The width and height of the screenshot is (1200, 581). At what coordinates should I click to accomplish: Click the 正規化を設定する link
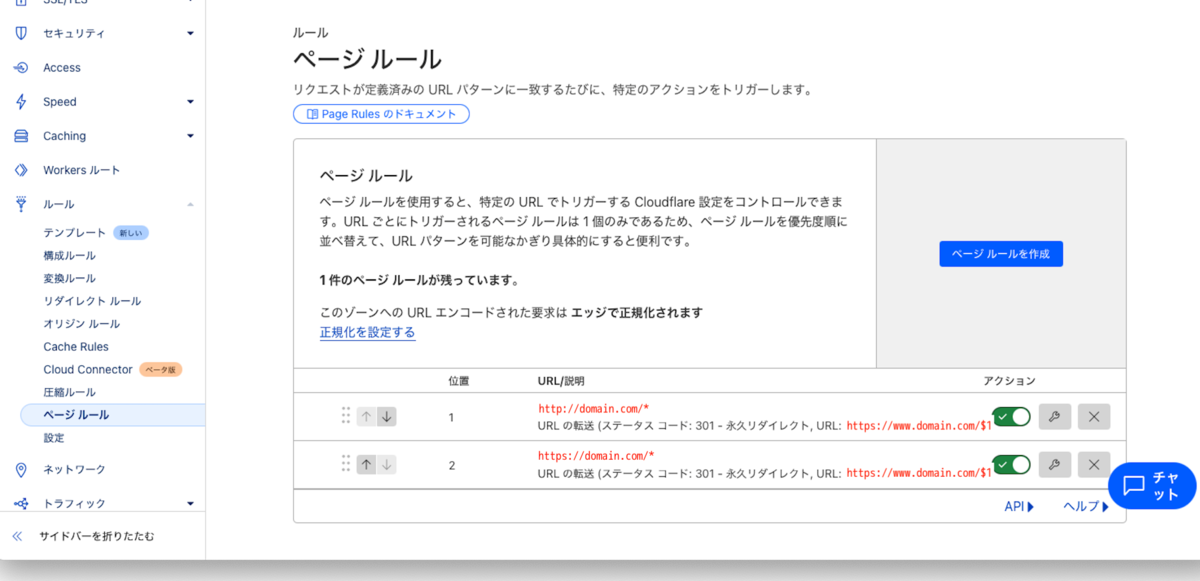pos(367,332)
